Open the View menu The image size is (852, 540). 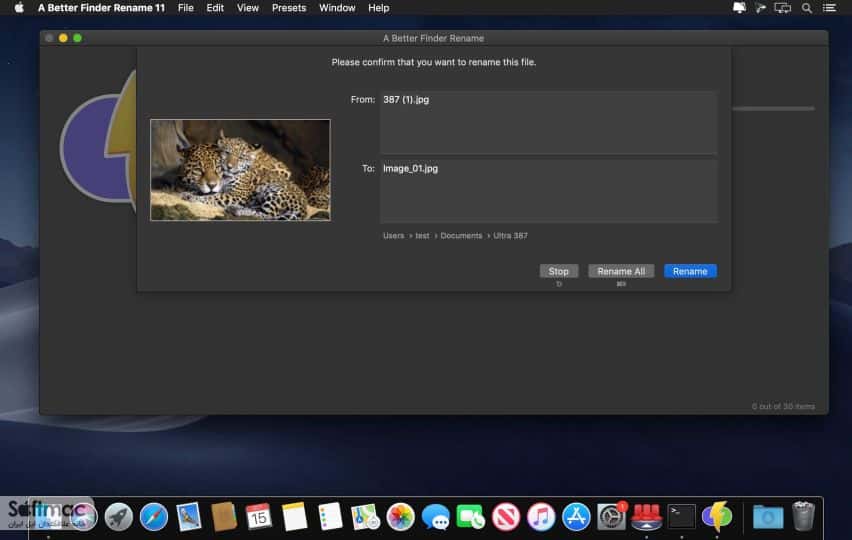tap(248, 8)
